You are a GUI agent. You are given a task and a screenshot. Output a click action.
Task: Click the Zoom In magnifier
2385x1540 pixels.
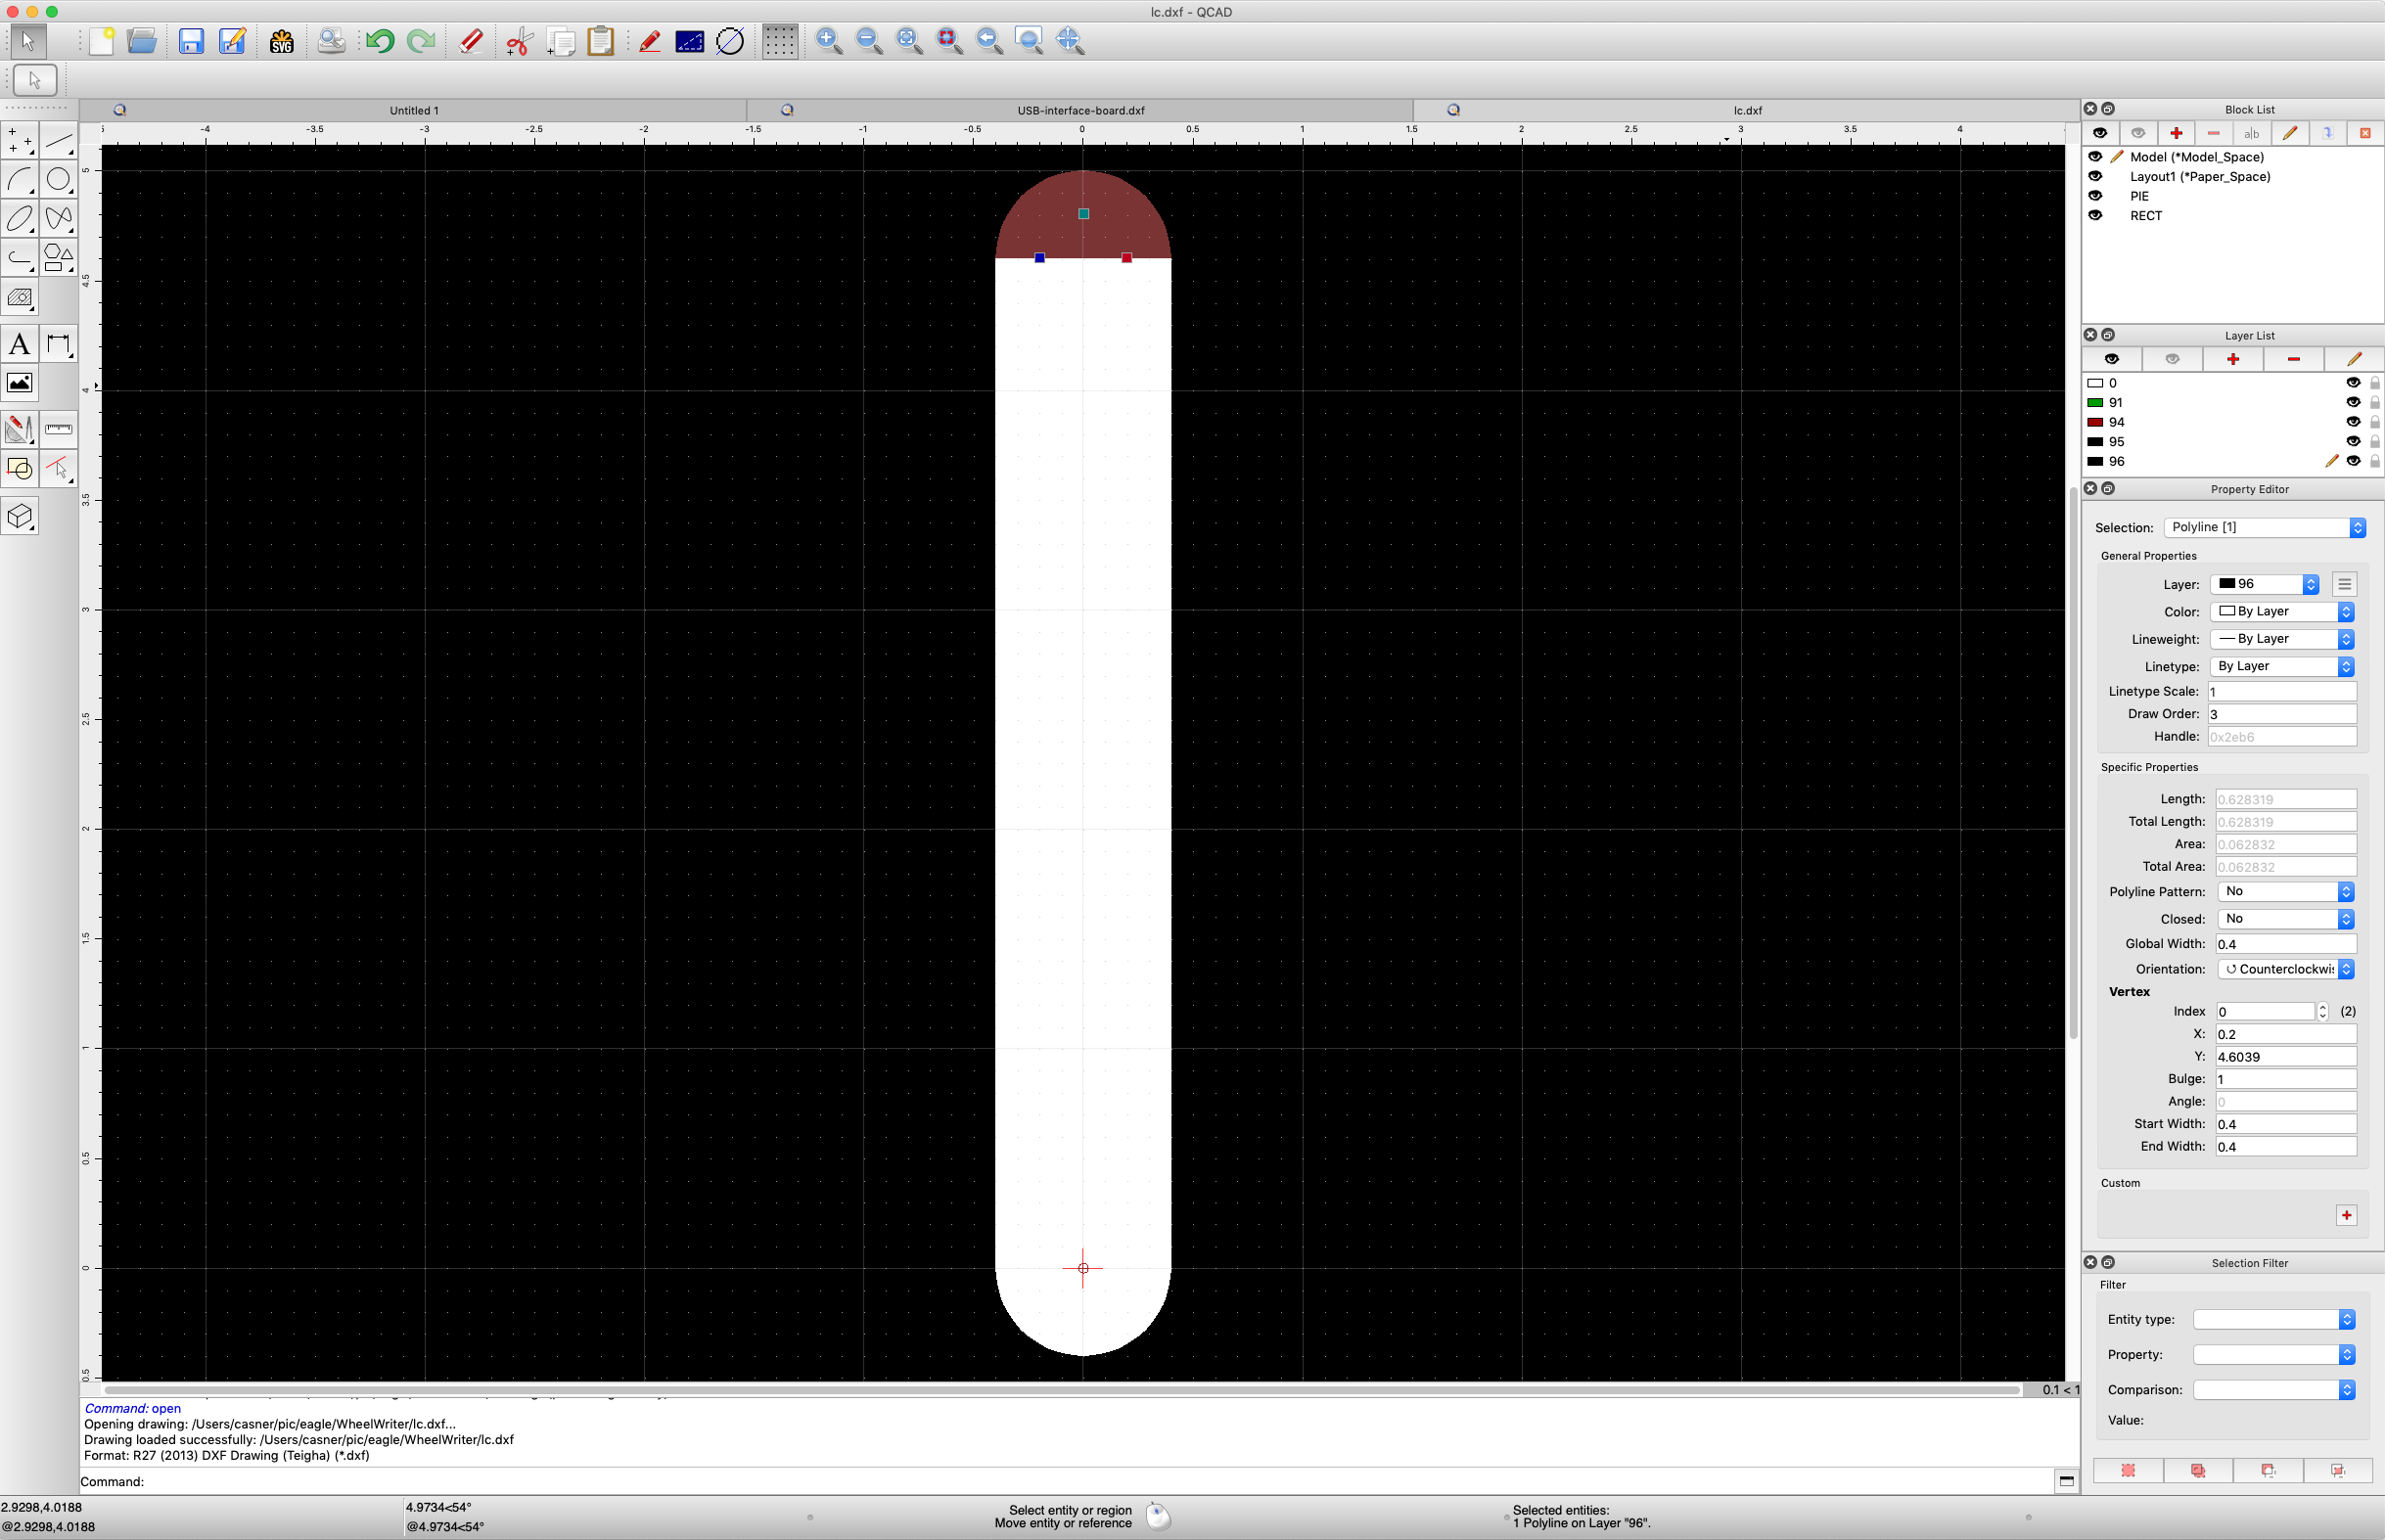click(828, 41)
